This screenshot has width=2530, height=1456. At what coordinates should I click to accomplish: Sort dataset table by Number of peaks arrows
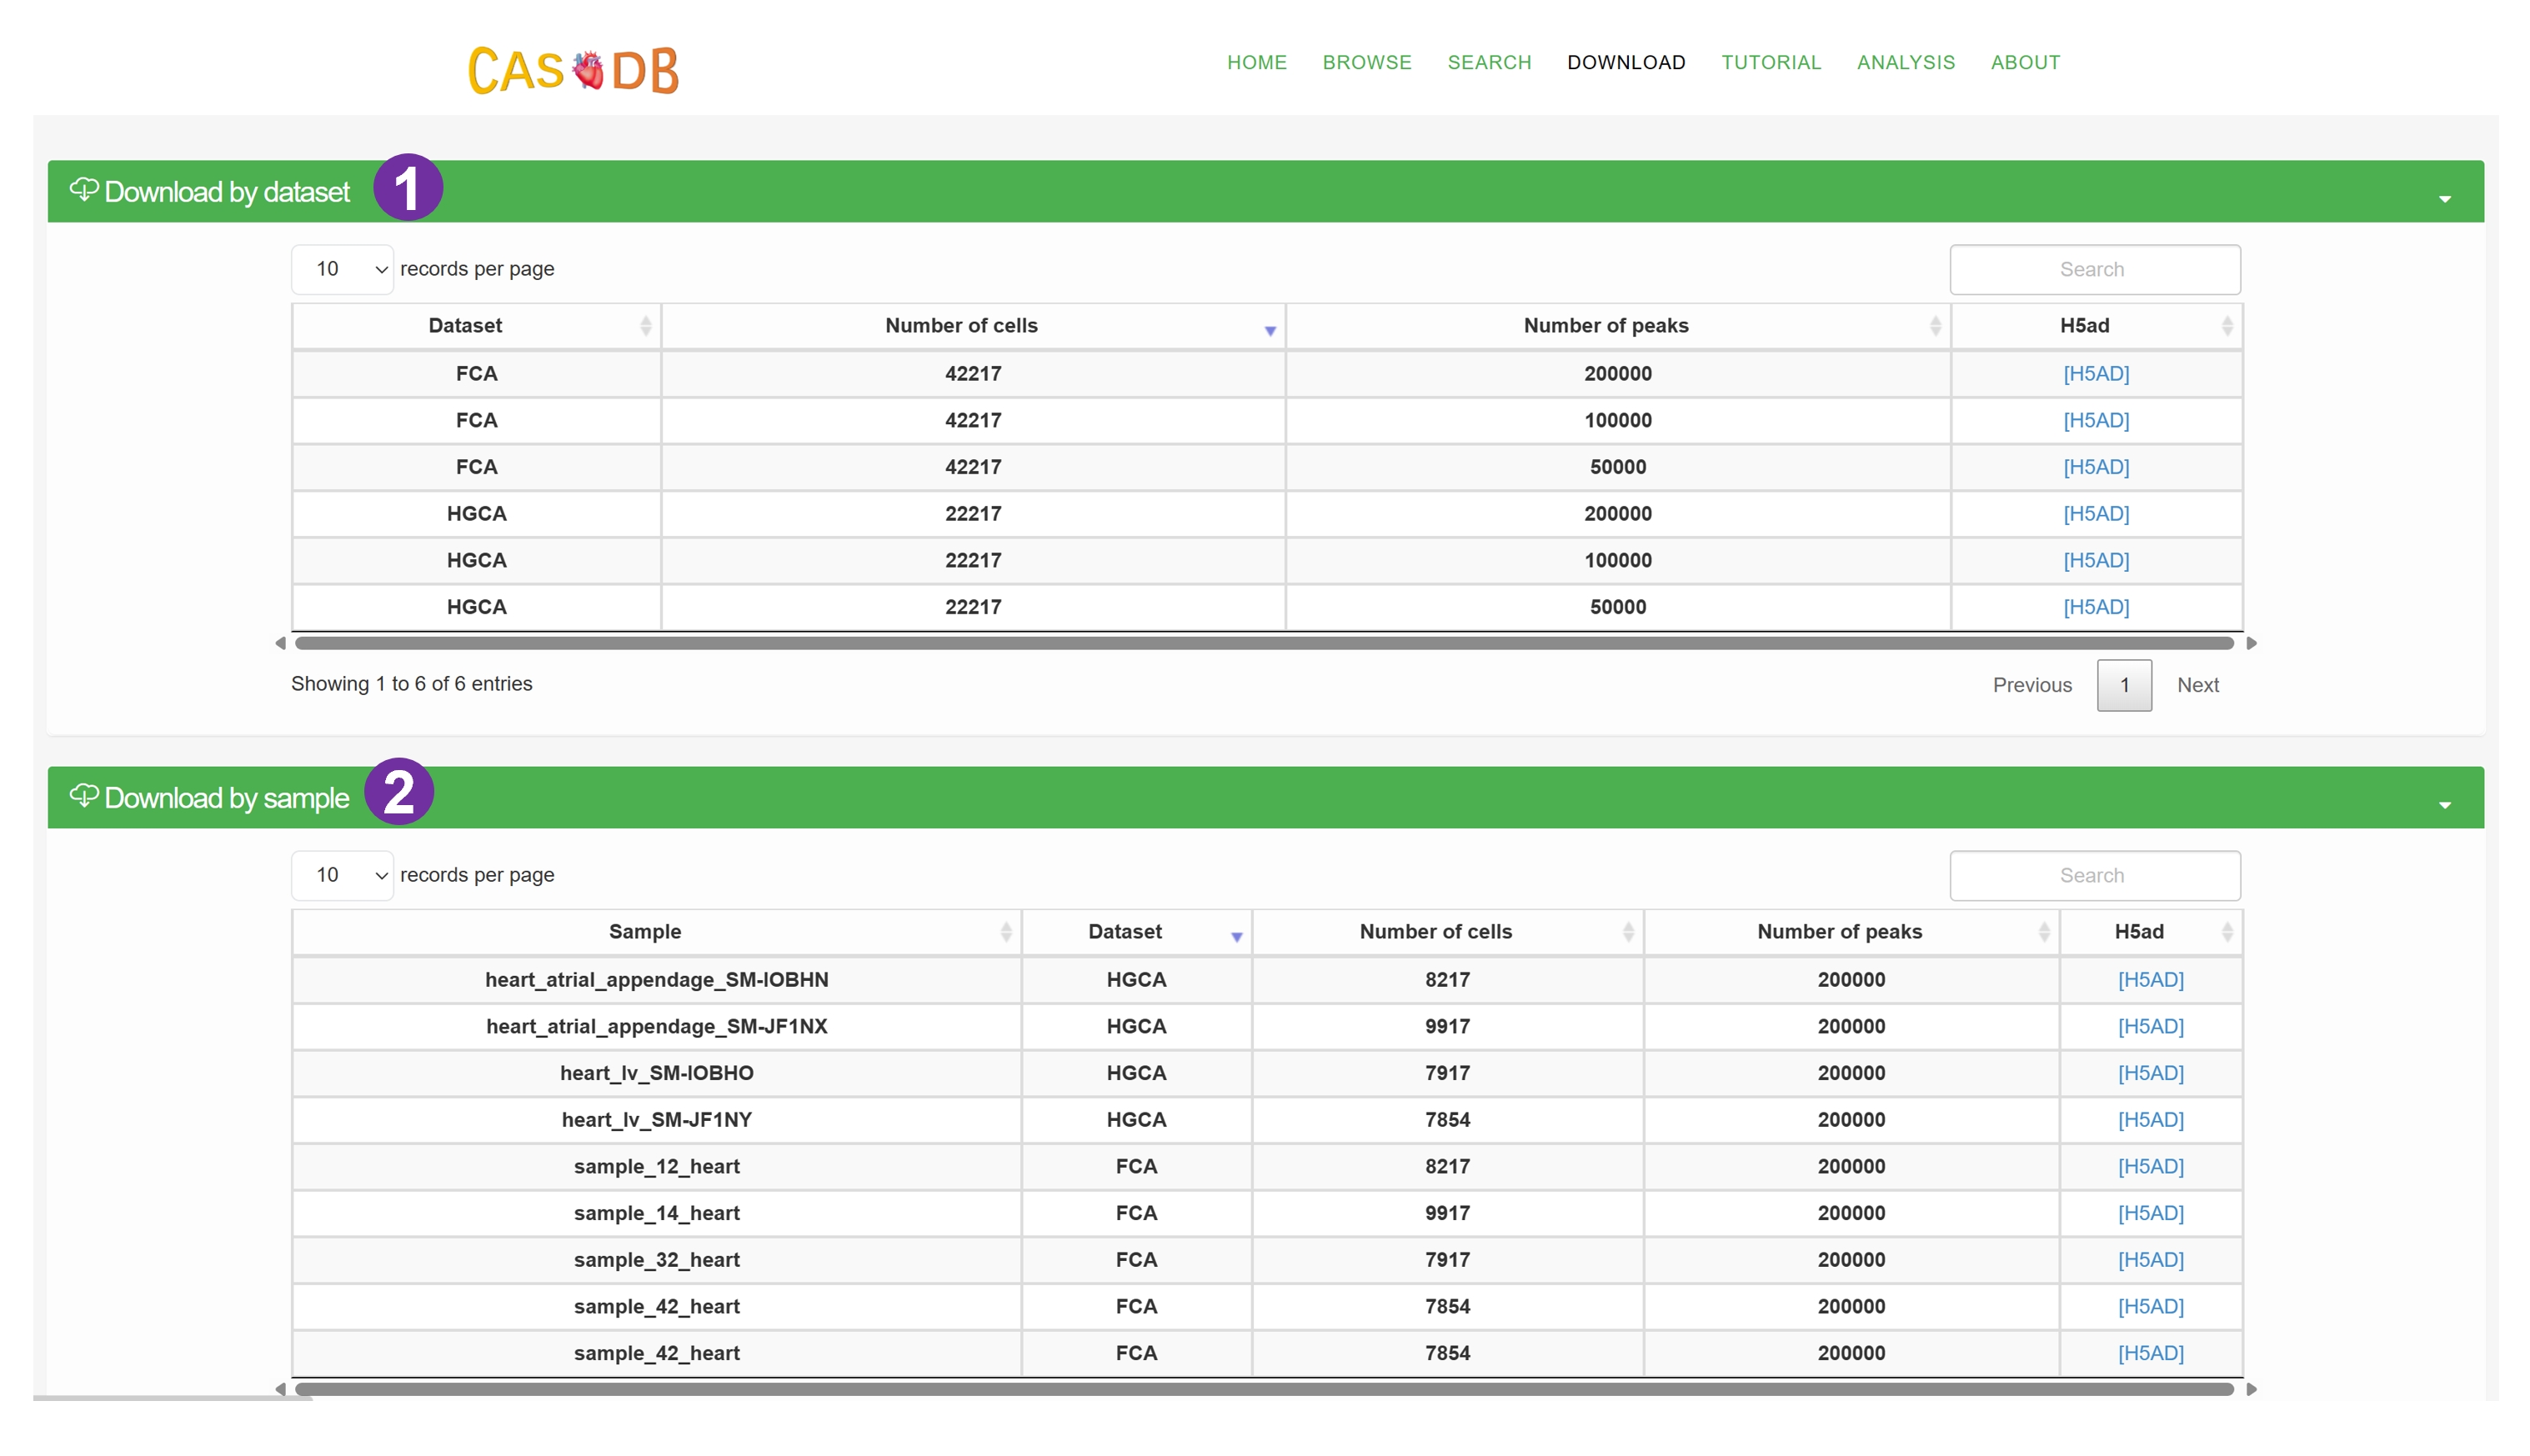[1934, 326]
